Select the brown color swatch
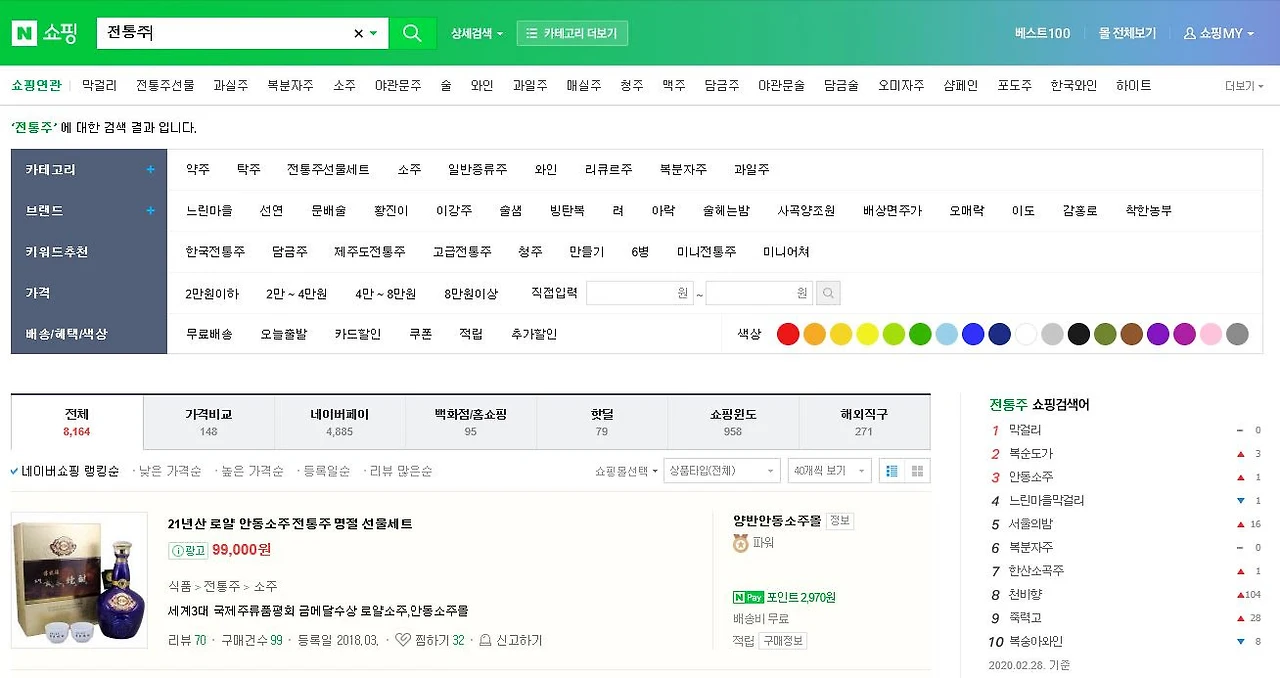Screen dimensions: 1280x678 [x=1131, y=334]
